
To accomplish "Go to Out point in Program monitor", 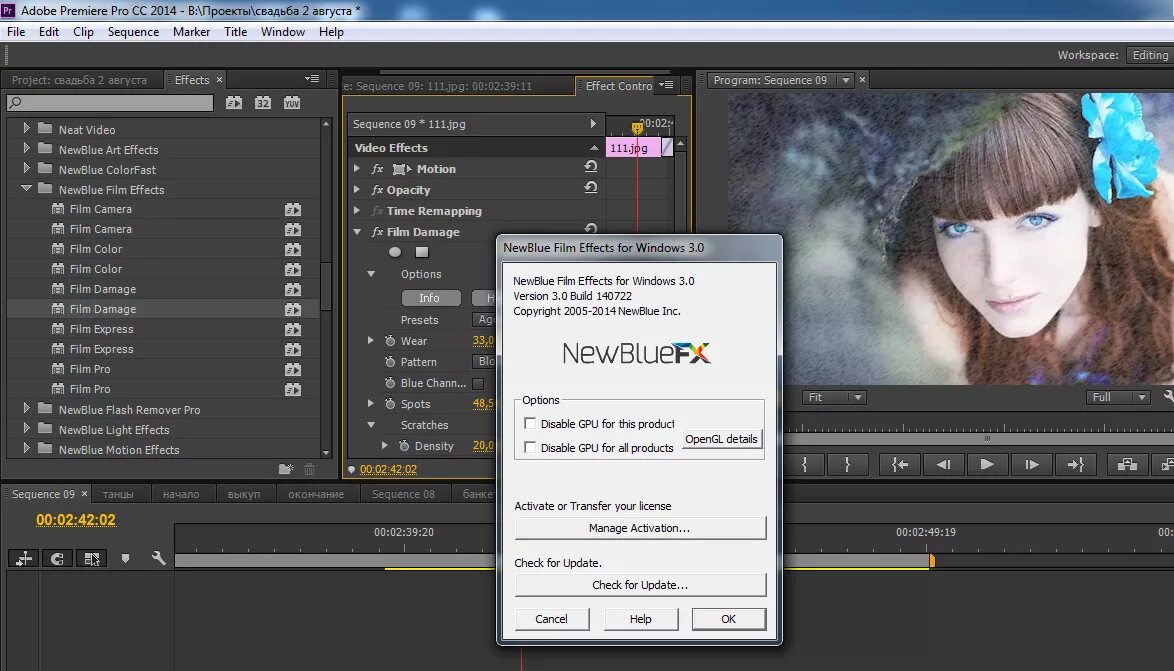I will click(1075, 464).
